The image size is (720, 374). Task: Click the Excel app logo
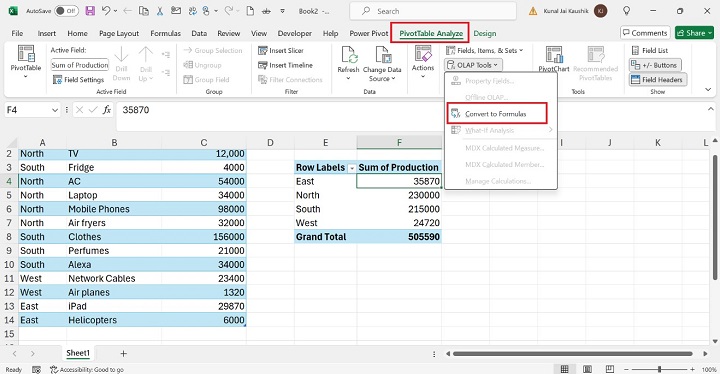(13, 11)
